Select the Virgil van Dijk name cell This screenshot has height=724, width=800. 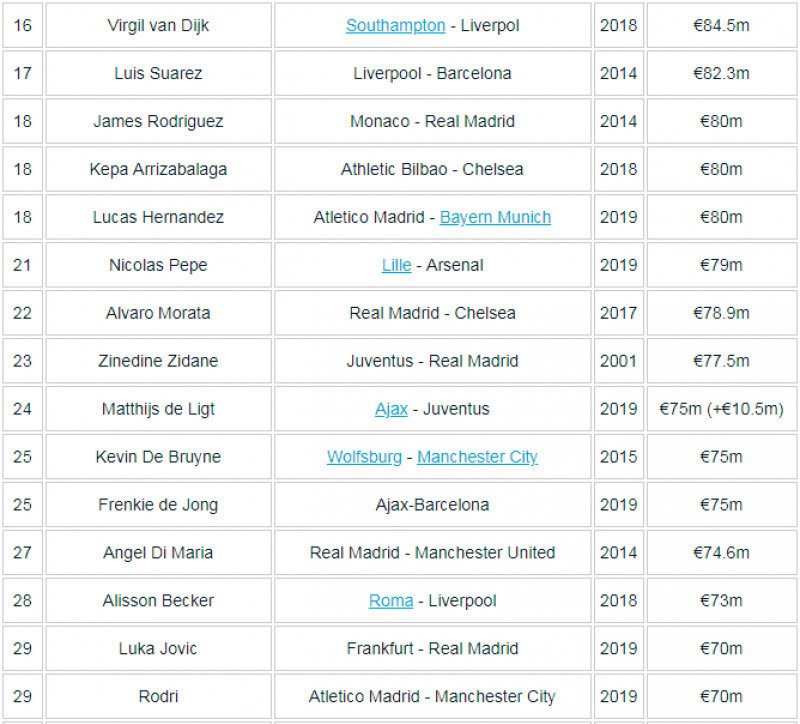pyautogui.click(x=158, y=26)
